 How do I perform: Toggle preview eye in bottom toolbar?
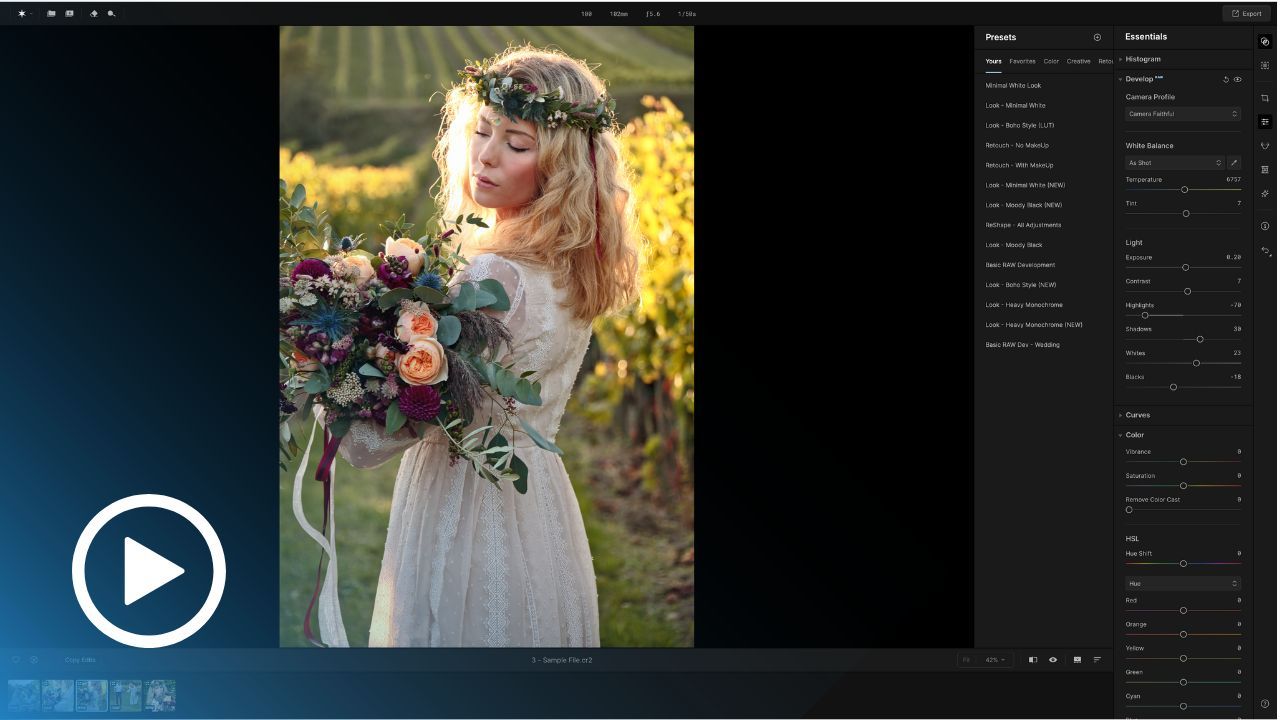[x=1053, y=660]
